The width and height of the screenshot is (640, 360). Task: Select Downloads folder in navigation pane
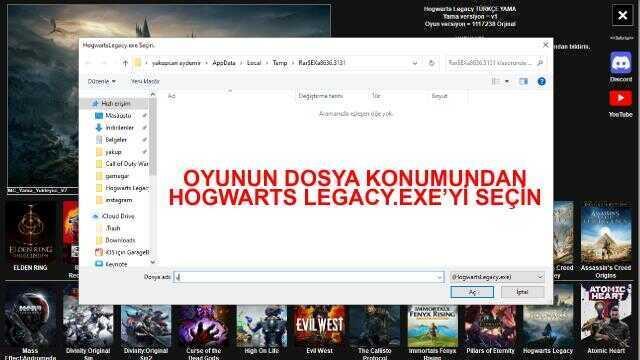[x=120, y=240]
